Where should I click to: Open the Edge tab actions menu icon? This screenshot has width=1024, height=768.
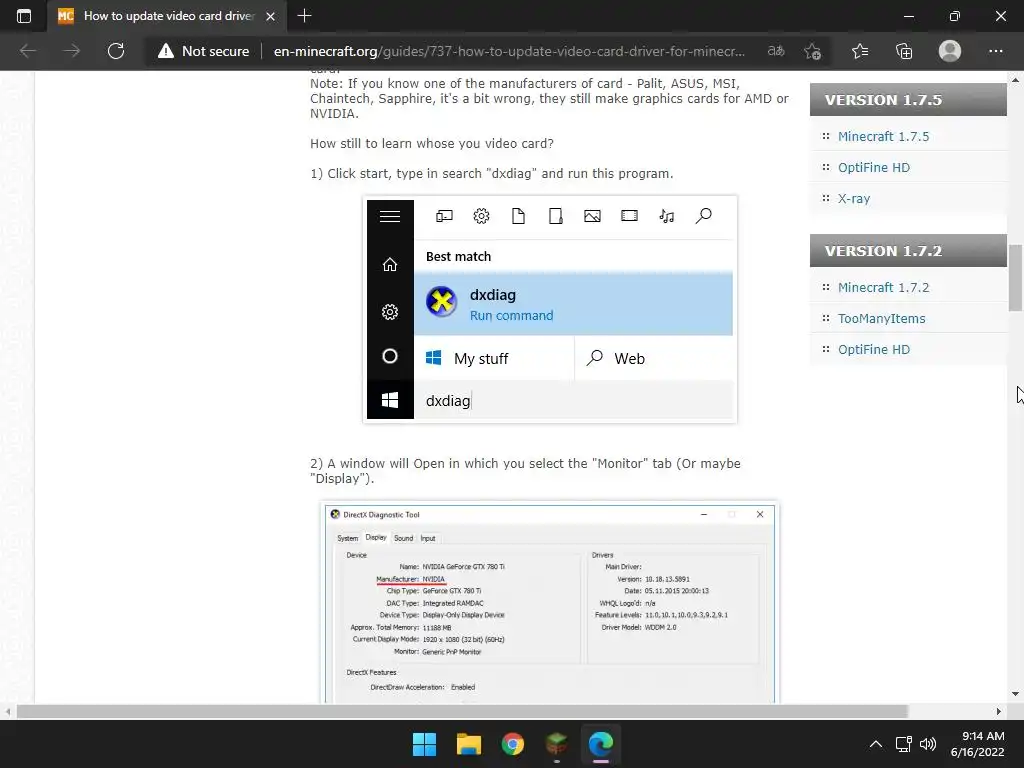pyautogui.click(x=24, y=16)
